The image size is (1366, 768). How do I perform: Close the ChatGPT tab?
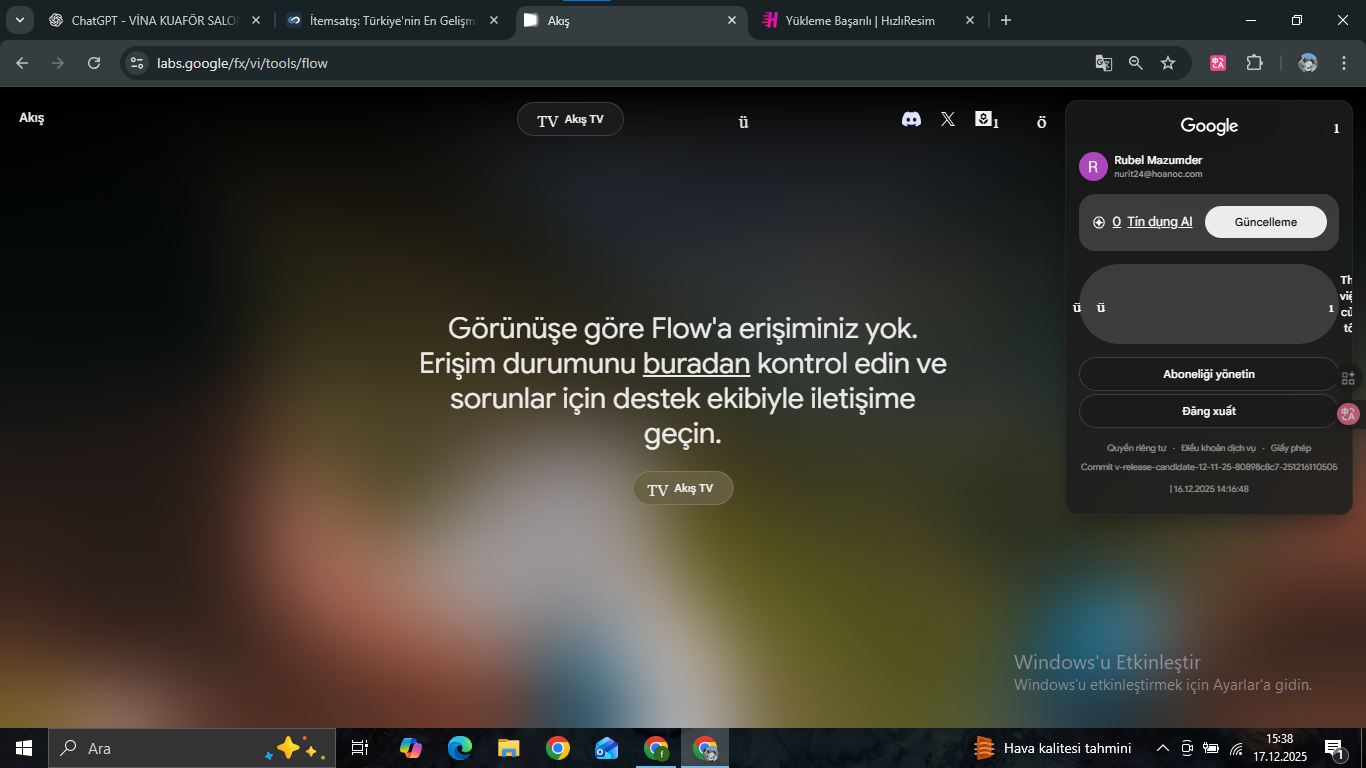coord(255,20)
